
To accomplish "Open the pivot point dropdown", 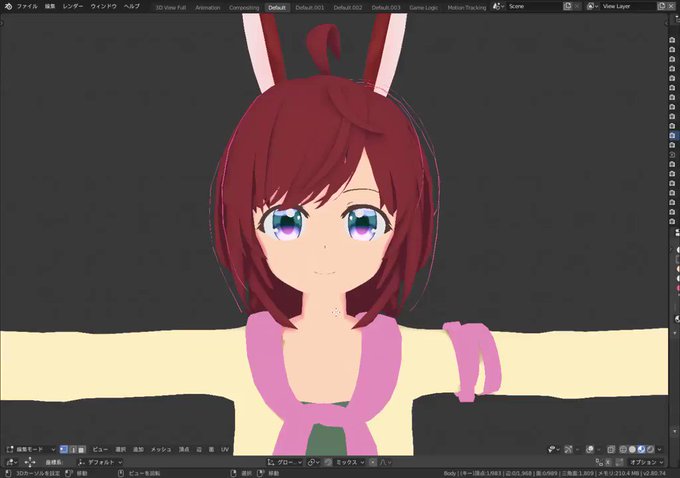I will pos(313,462).
